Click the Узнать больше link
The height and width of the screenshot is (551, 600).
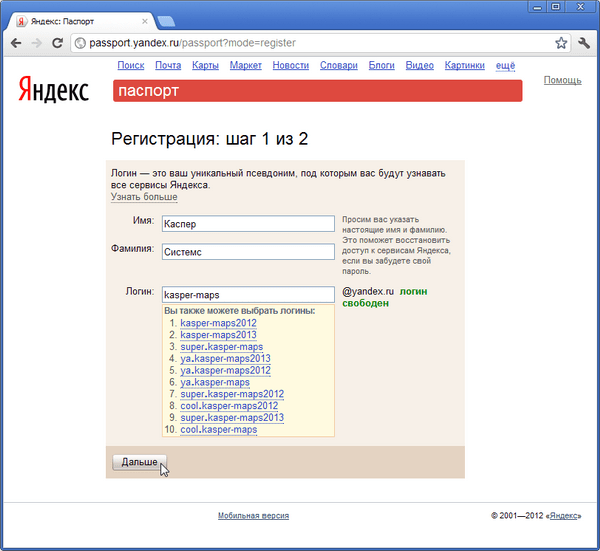(x=144, y=197)
